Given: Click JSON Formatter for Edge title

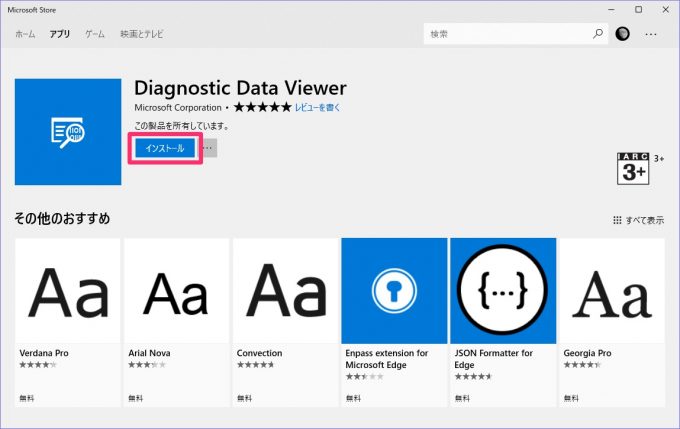Looking at the screenshot, I should click(x=494, y=359).
